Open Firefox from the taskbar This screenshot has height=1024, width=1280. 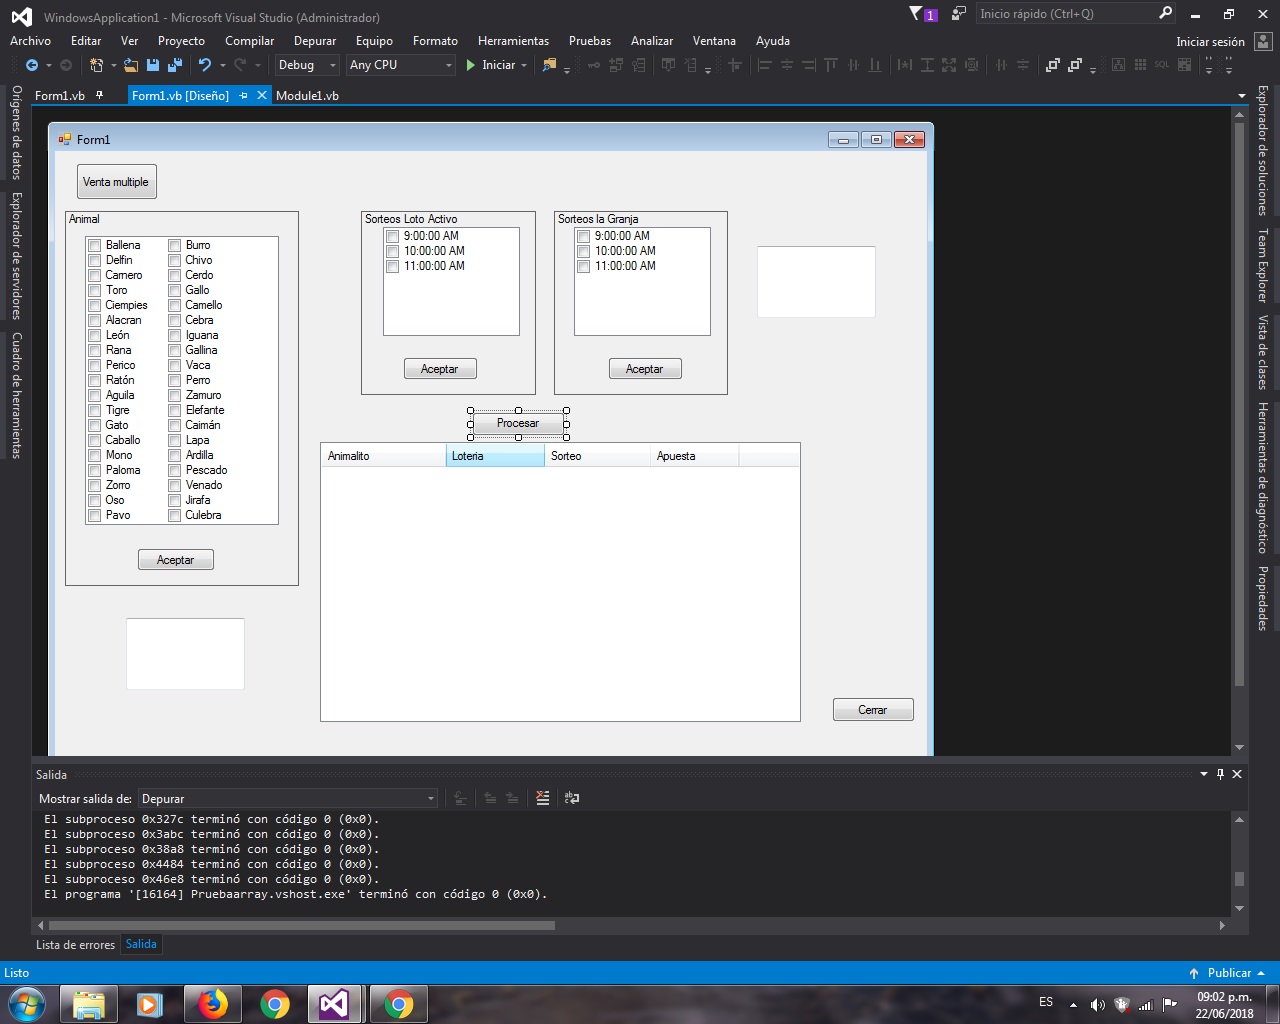[212, 1004]
